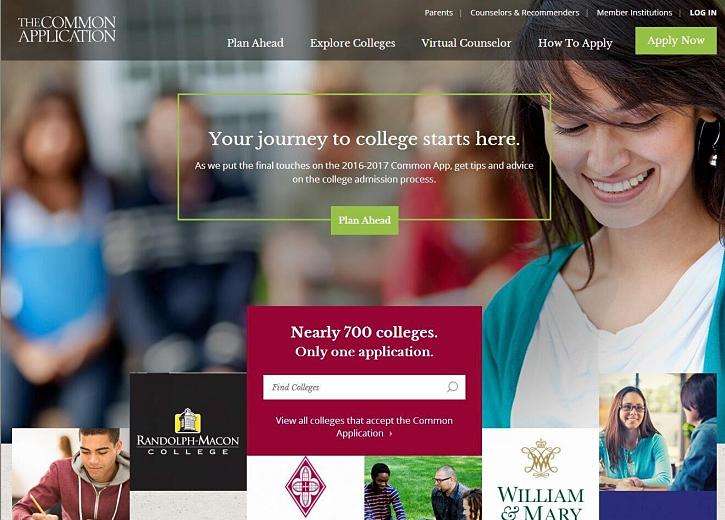Open the Explore Colleges menu item
This screenshot has height=520, width=725.
pos(353,43)
